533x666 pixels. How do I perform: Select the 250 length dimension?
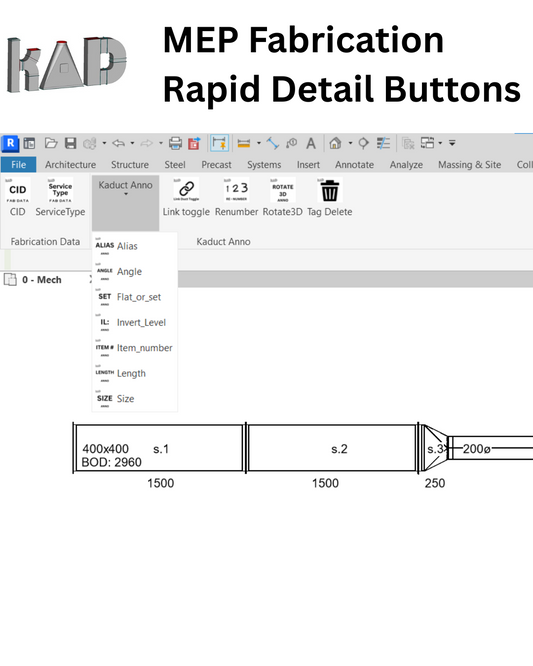[x=435, y=483]
